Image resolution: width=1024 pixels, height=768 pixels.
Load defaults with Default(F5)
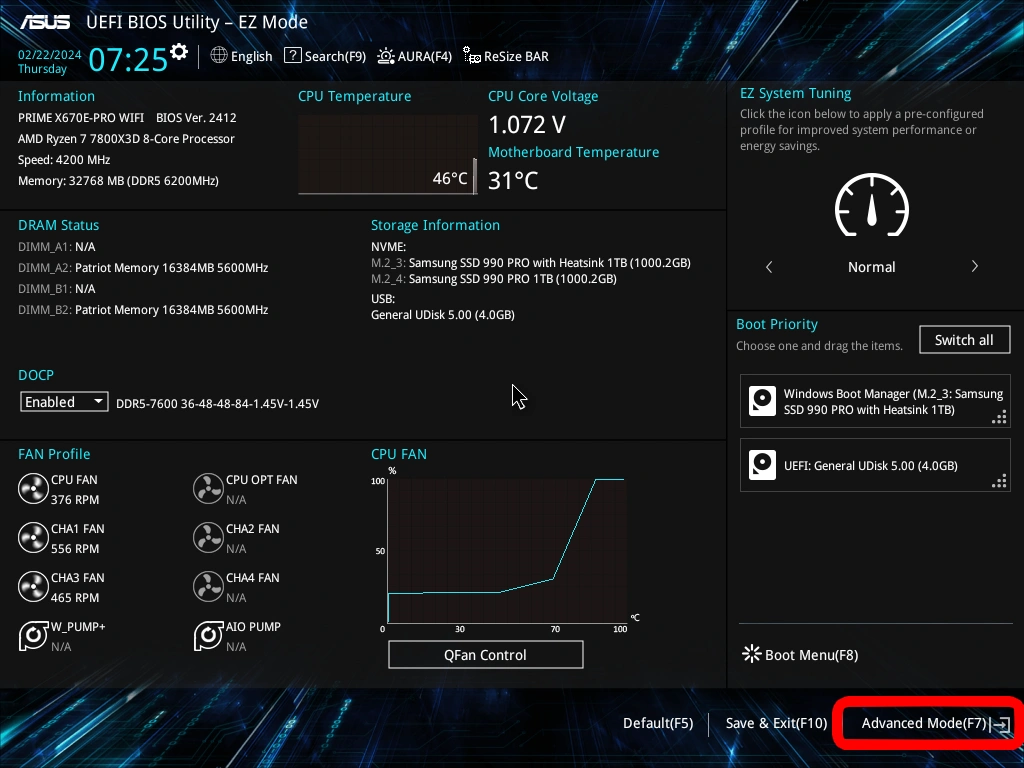click(658, 723)
